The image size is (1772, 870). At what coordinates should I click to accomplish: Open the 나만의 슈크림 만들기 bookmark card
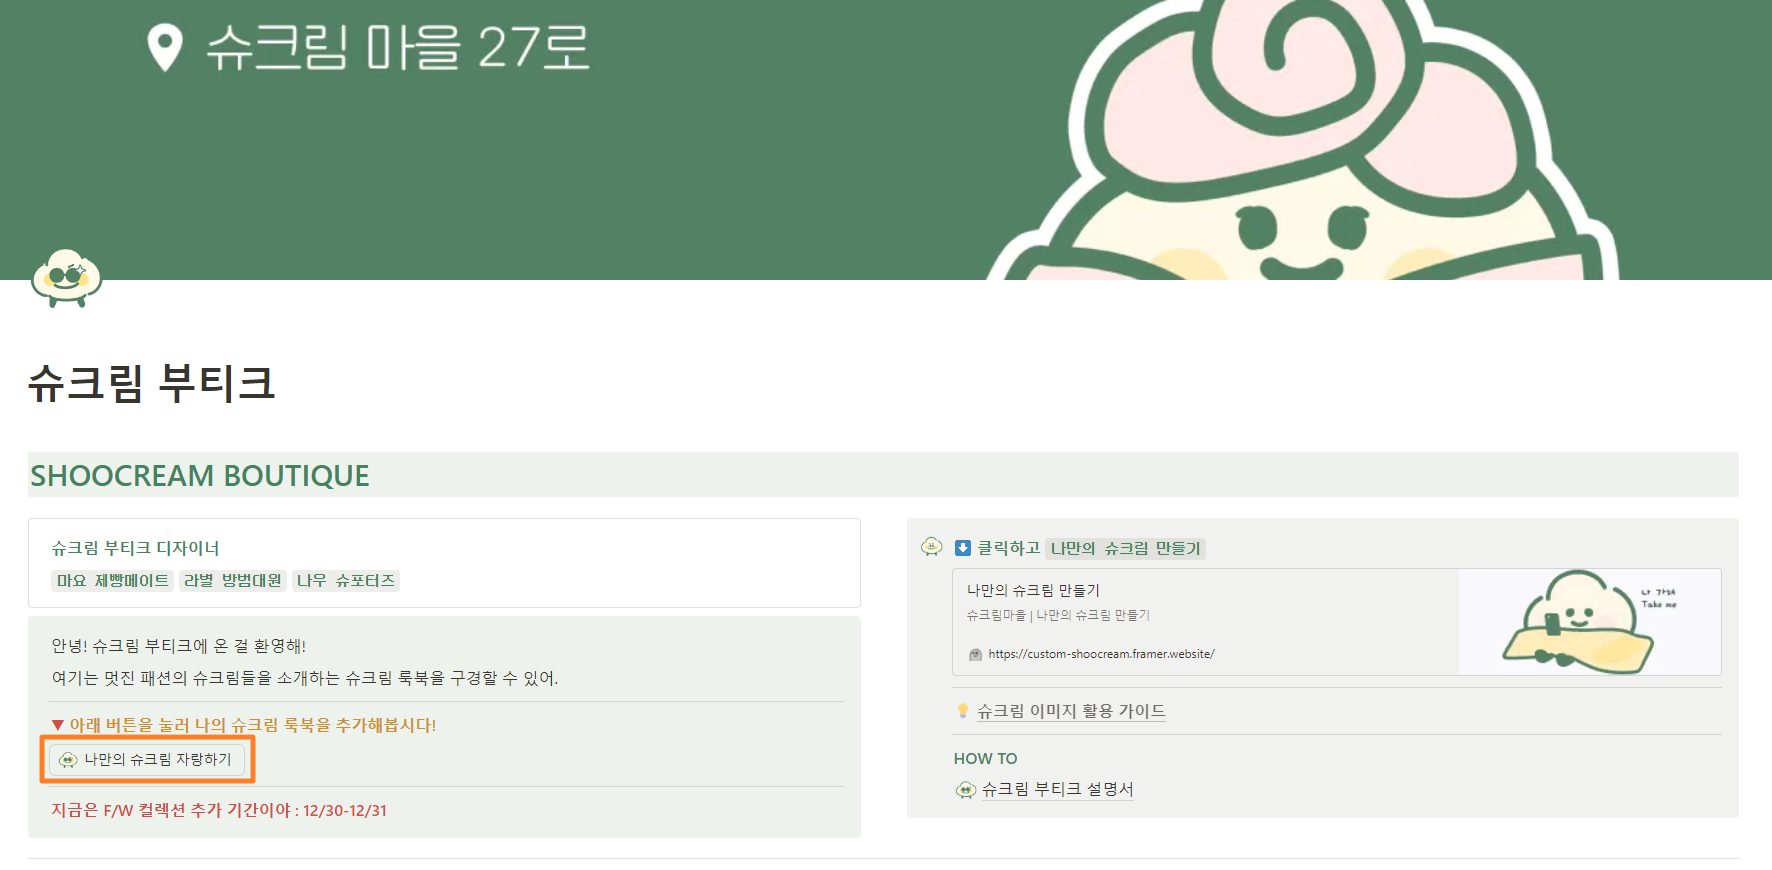click(x=1337, y=622)
